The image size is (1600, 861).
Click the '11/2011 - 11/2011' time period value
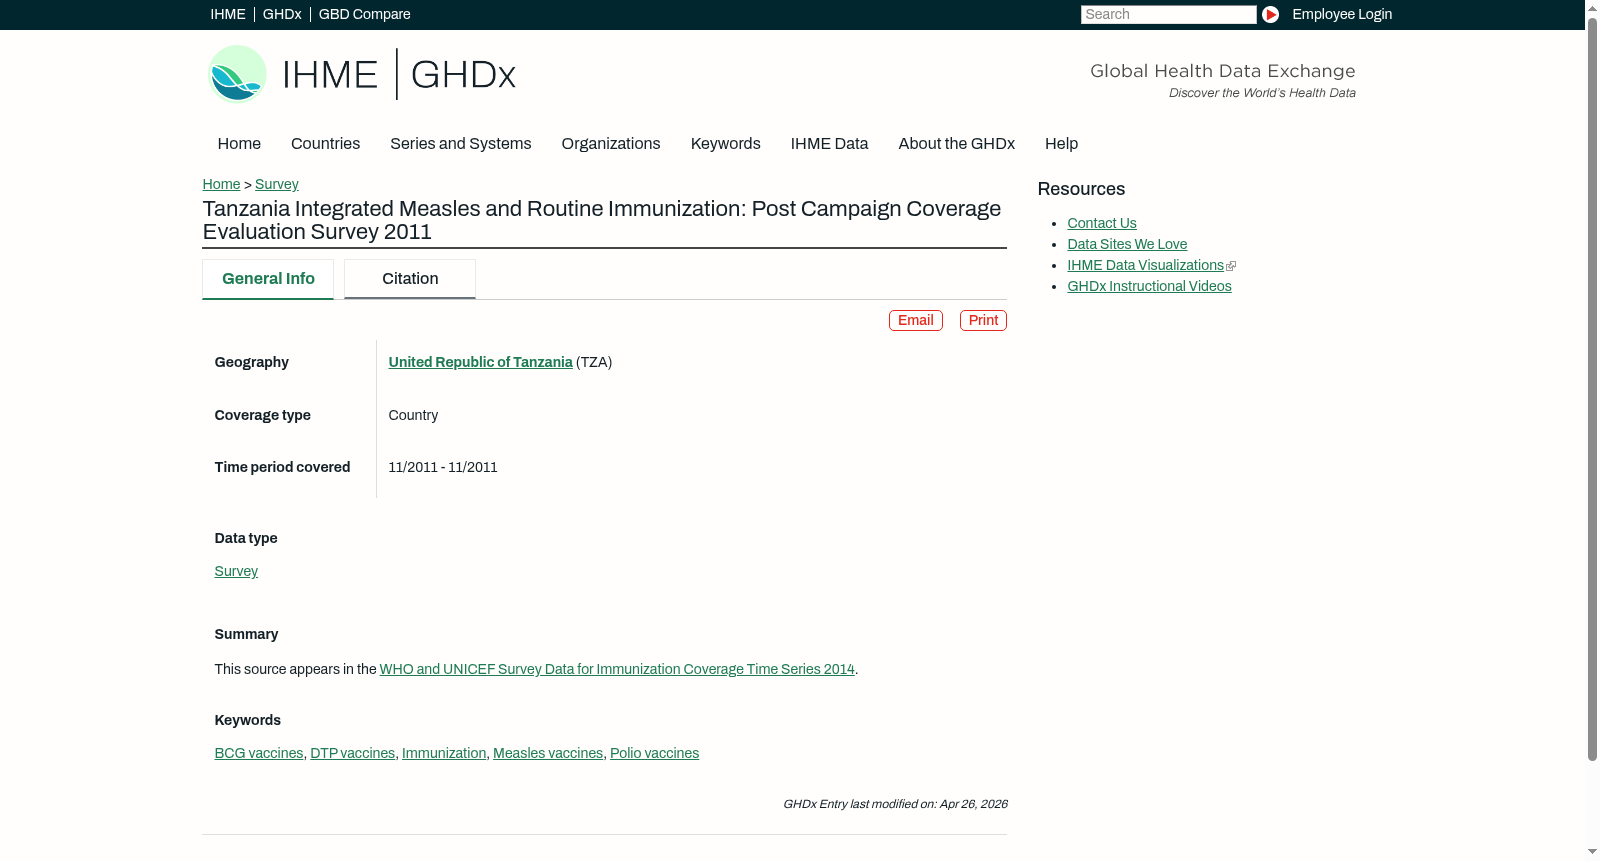point(443,467)
